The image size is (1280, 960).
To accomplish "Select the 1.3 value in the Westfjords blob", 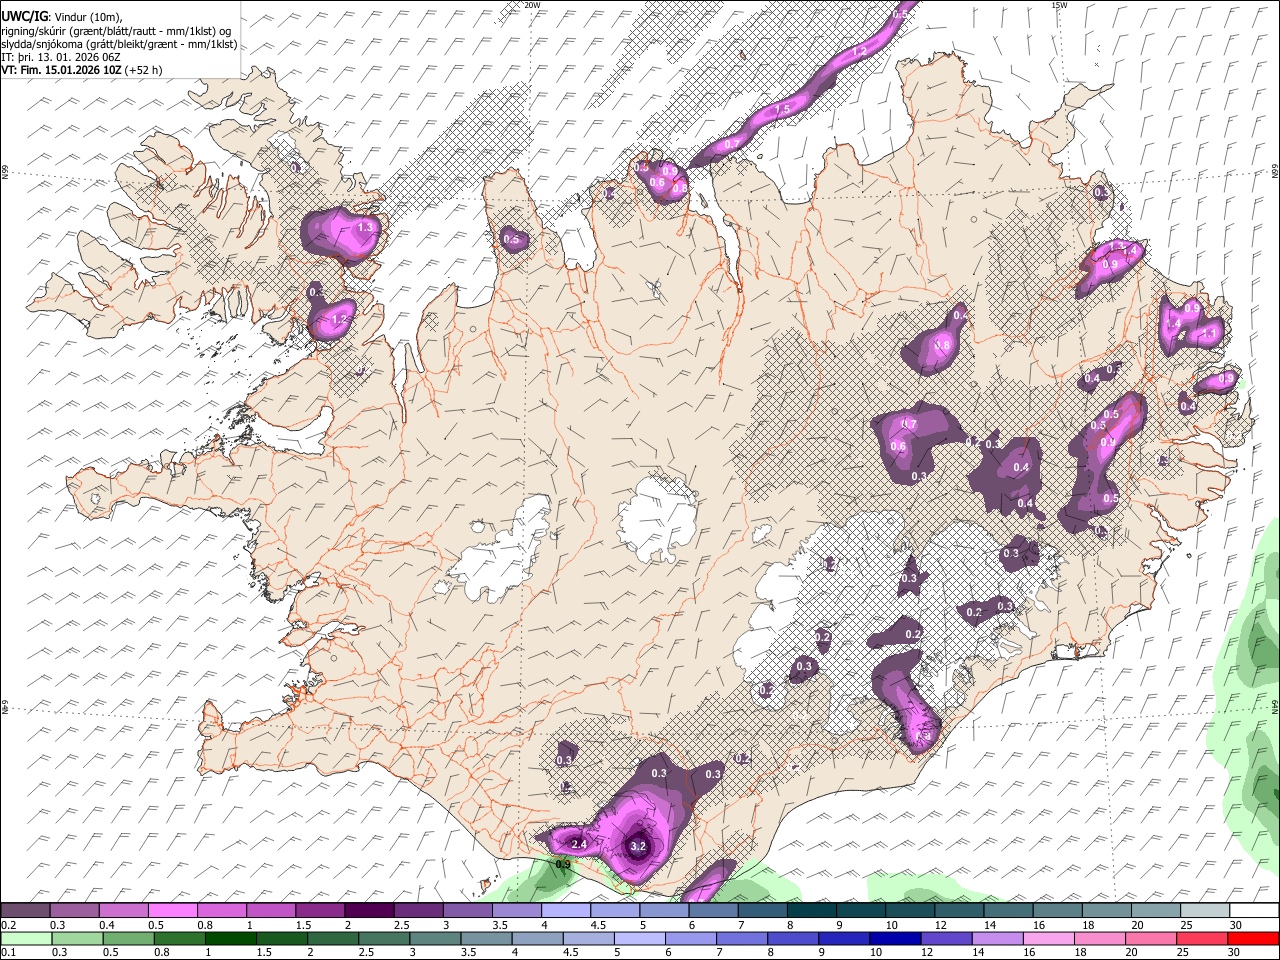I will click(365, 227).
